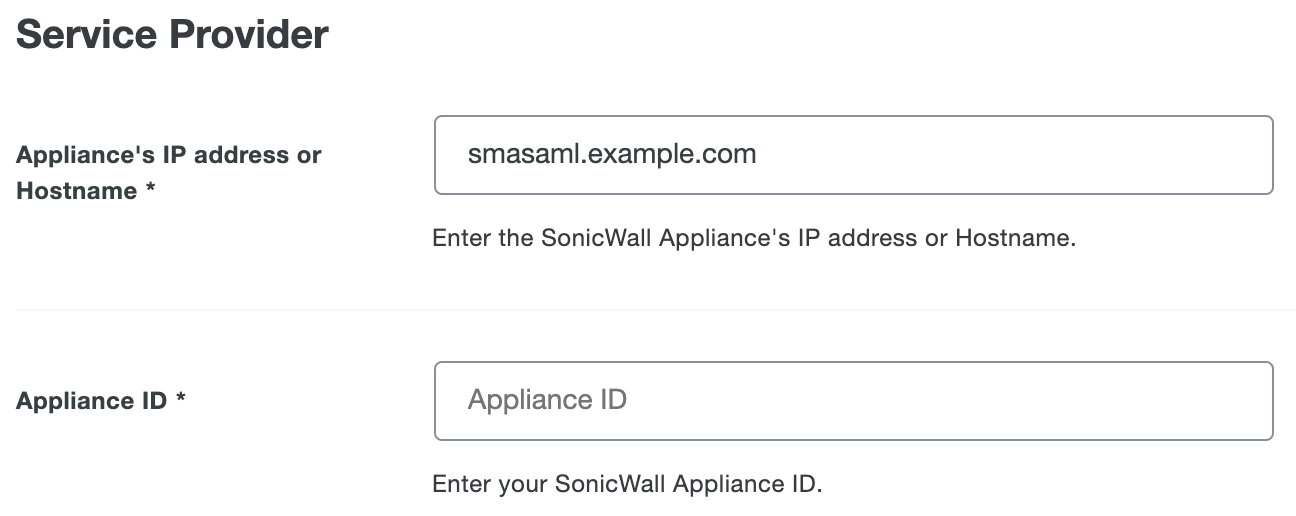
Task: Click the "Appliance ID" placeholder text
Action: pyautogui.click(x=547, y=401)
